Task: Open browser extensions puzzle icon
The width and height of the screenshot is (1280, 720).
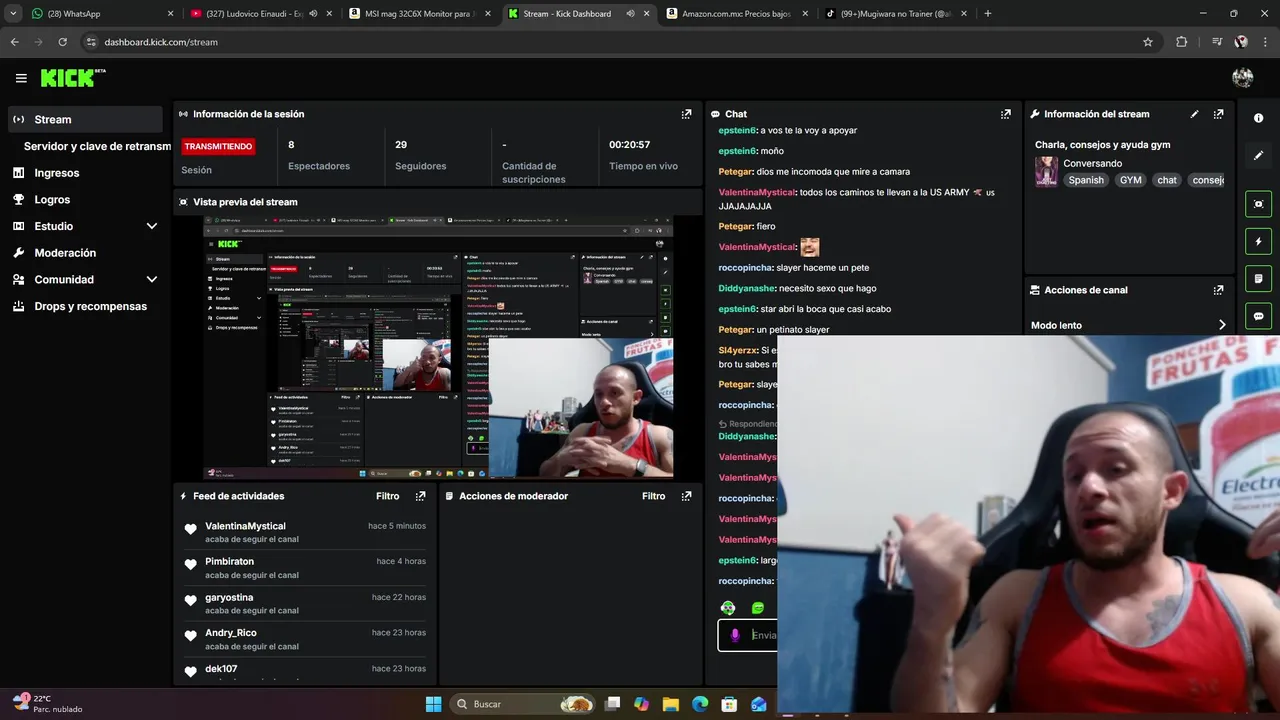Action: (x=1181, y=42)
